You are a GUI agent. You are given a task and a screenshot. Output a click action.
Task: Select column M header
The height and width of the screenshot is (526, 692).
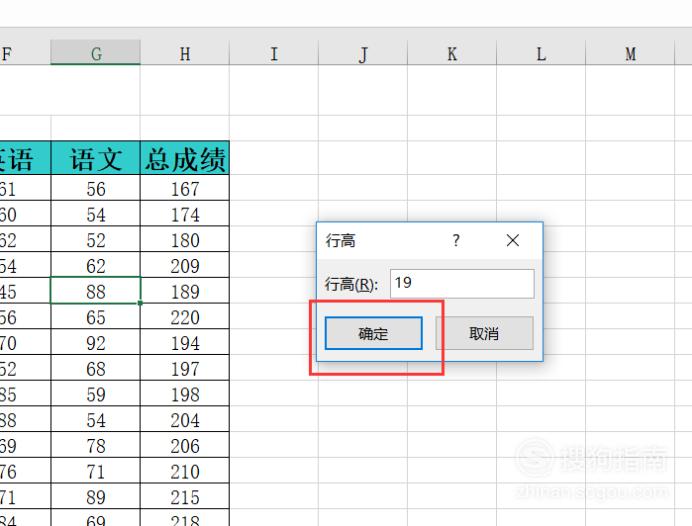coord(630,53)
